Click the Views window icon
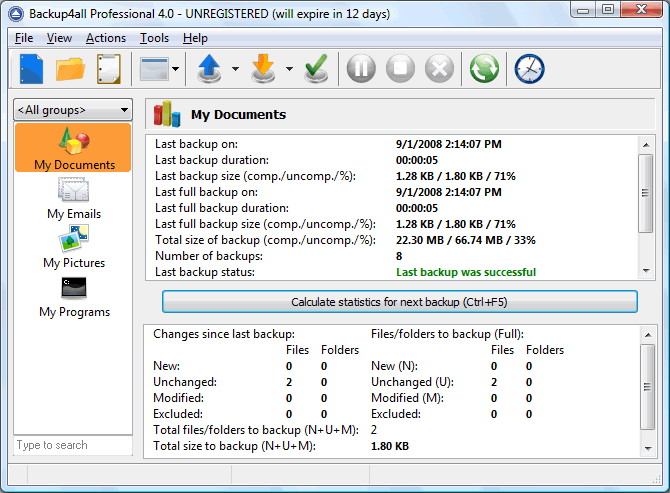Image resolution: width=670 pixels, height=493 pixels. coord(154,69)
